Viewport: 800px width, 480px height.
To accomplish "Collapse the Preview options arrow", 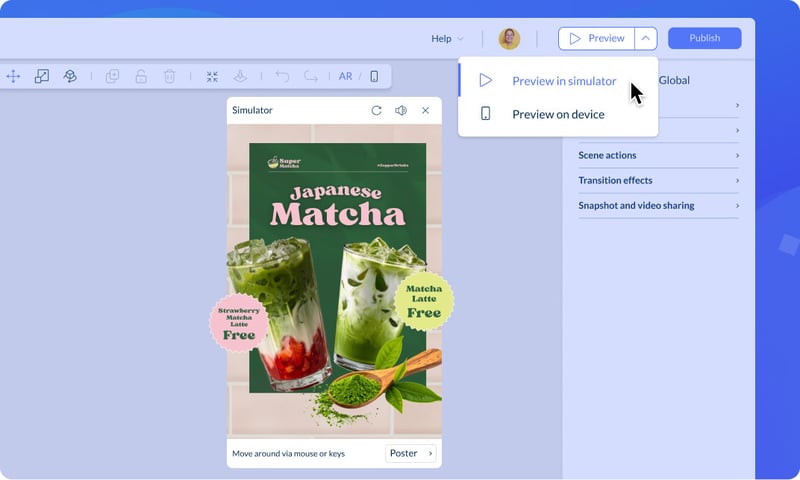I will [x=646, y=39].
